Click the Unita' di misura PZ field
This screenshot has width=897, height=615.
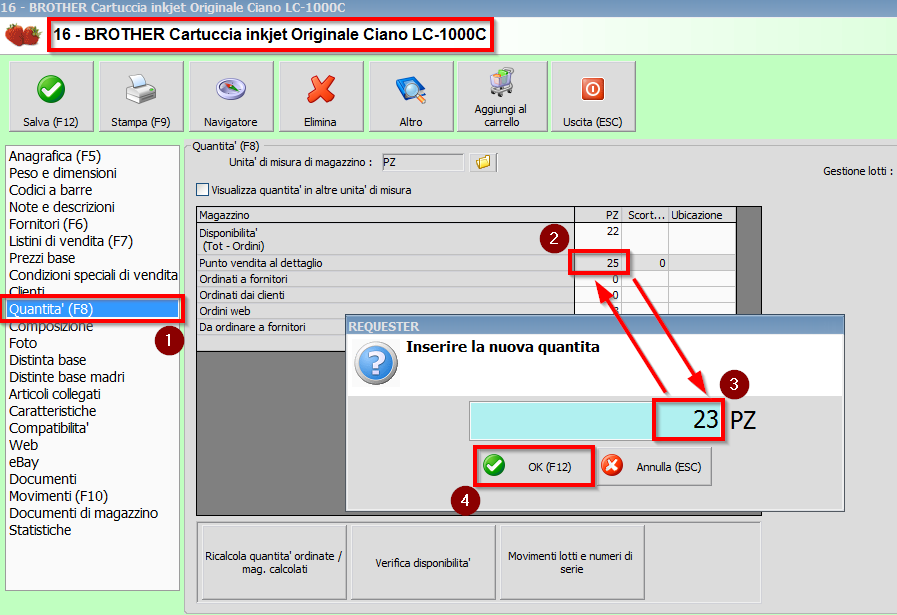coord(422,162)
